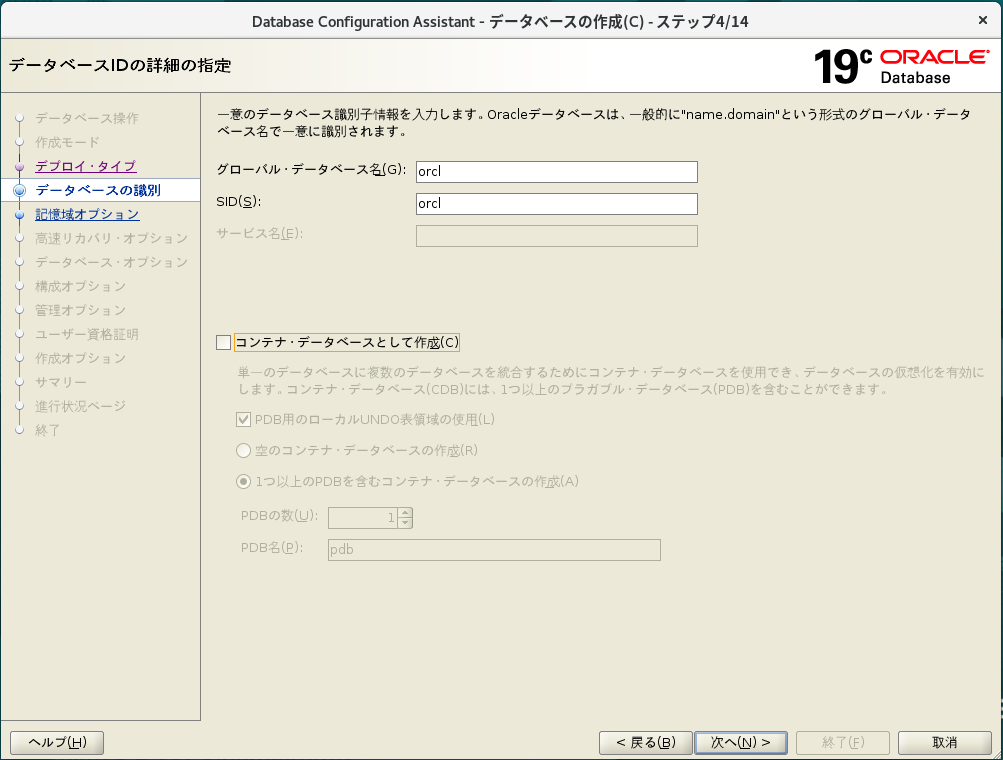Image resolution: width=1003 pixels, height=760 pixels.
Task: Click the active step icon beside データベースの識別
Action: 19,190
